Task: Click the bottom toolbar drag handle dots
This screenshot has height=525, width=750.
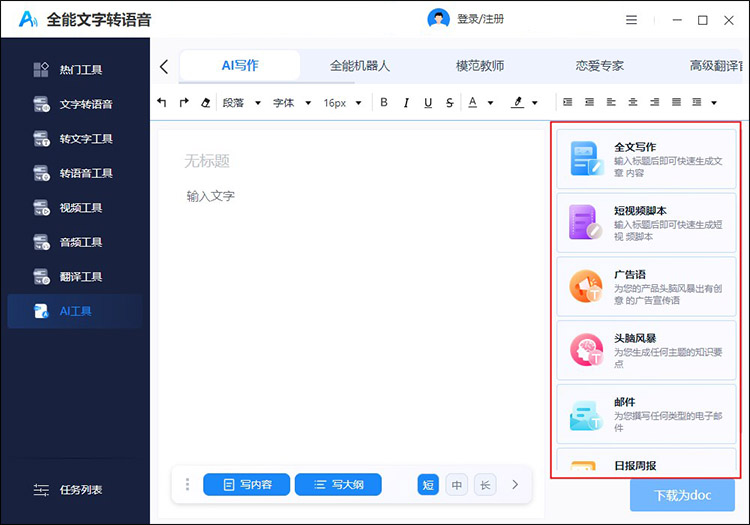Action: tap(188, 484)
